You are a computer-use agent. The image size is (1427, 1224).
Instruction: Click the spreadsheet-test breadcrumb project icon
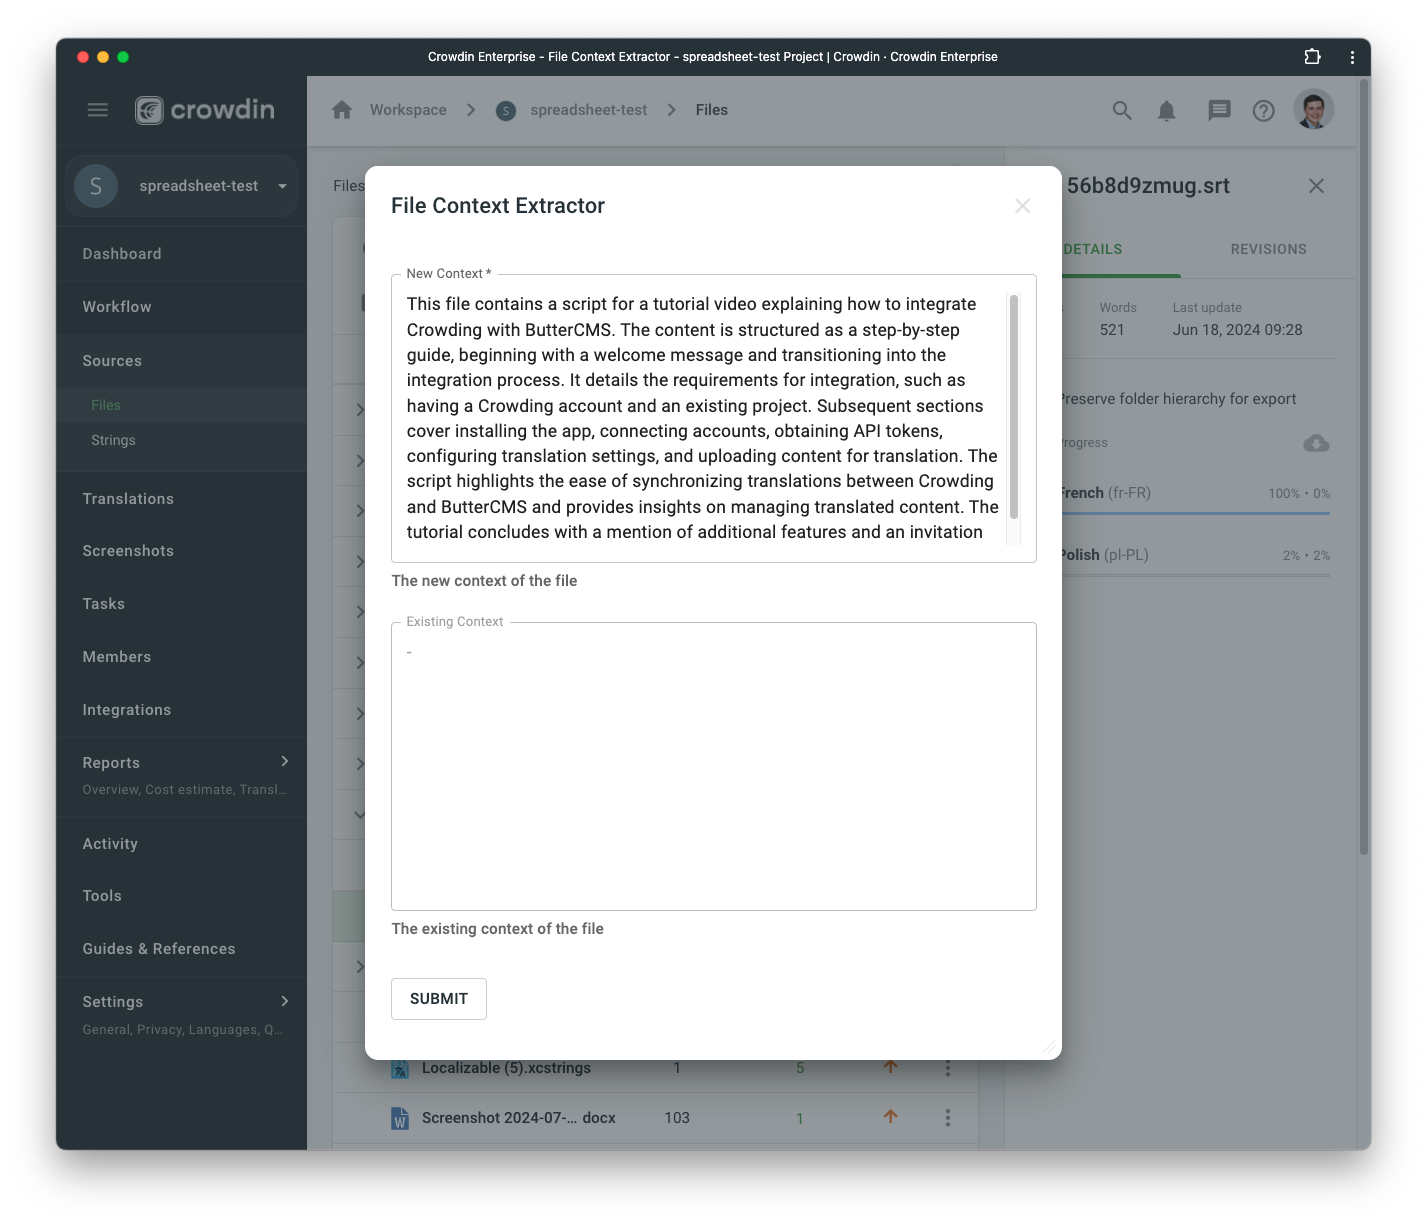tap(506, 110)
